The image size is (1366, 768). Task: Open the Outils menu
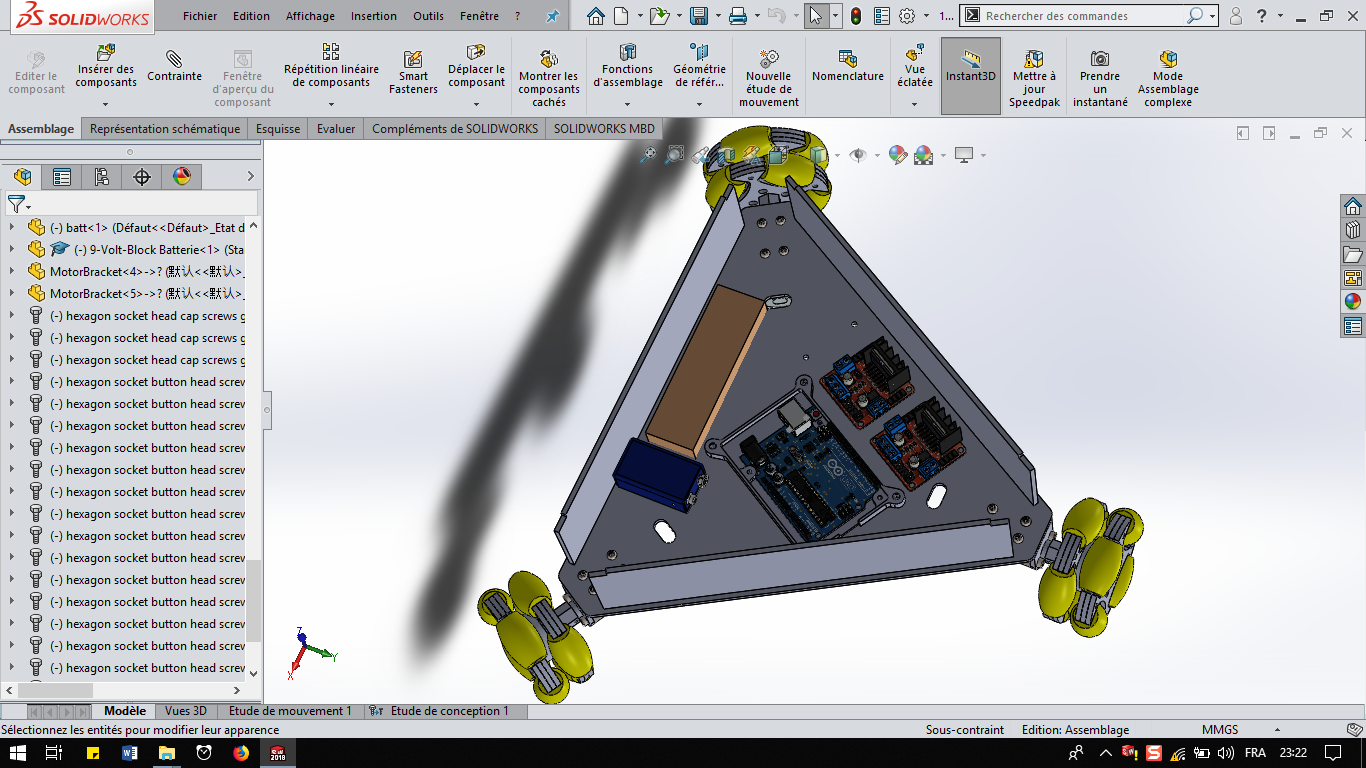pos(428,16)
